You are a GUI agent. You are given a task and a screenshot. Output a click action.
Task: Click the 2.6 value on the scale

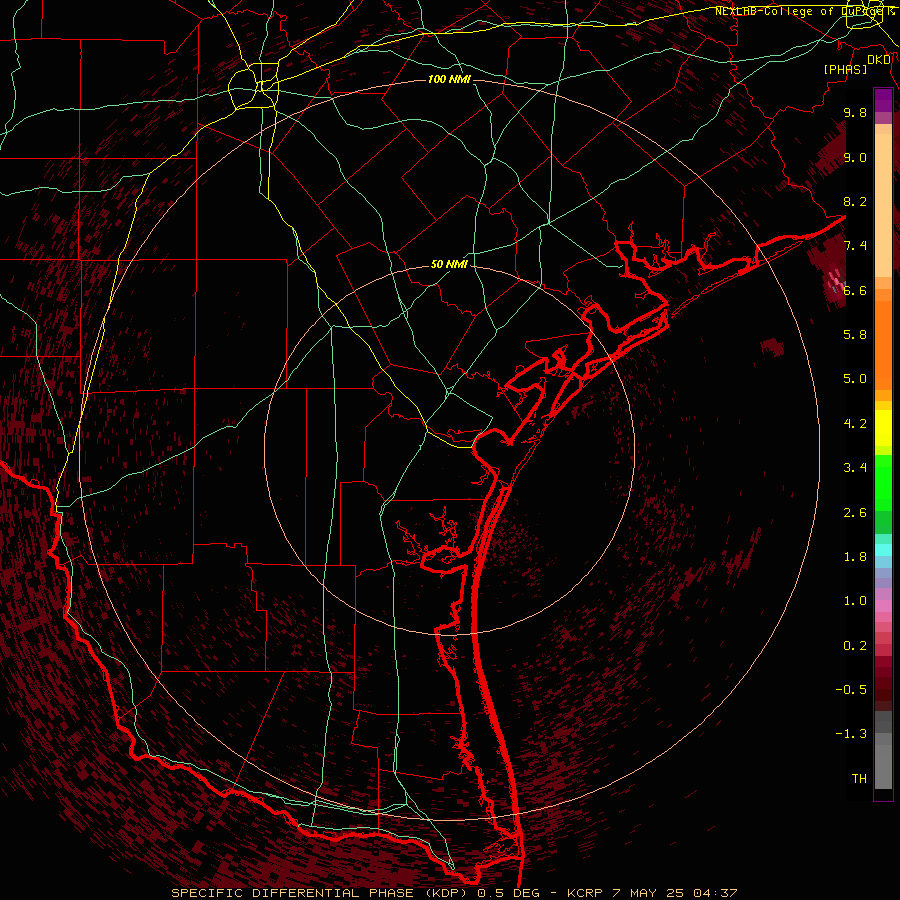(x=855, y=513)
